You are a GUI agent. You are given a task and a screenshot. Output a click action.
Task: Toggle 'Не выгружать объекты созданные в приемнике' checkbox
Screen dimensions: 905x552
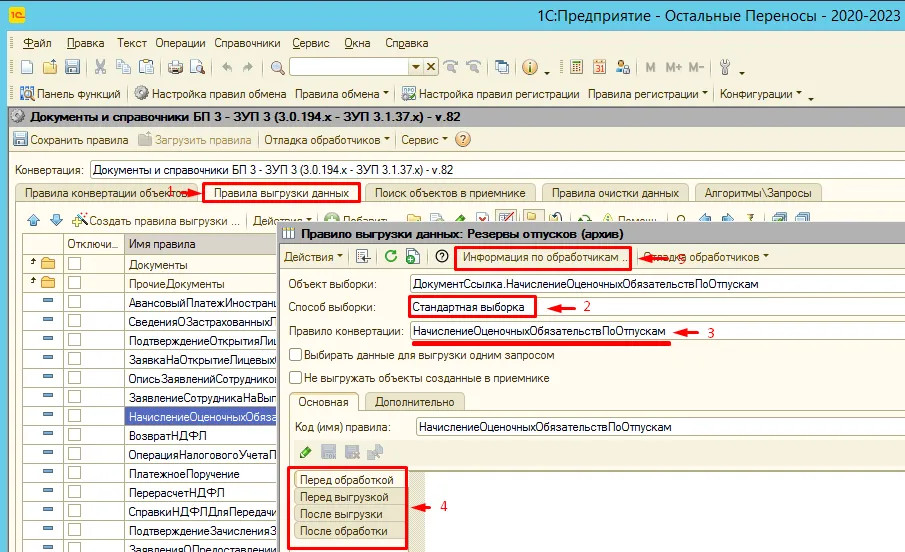[295, 378]
